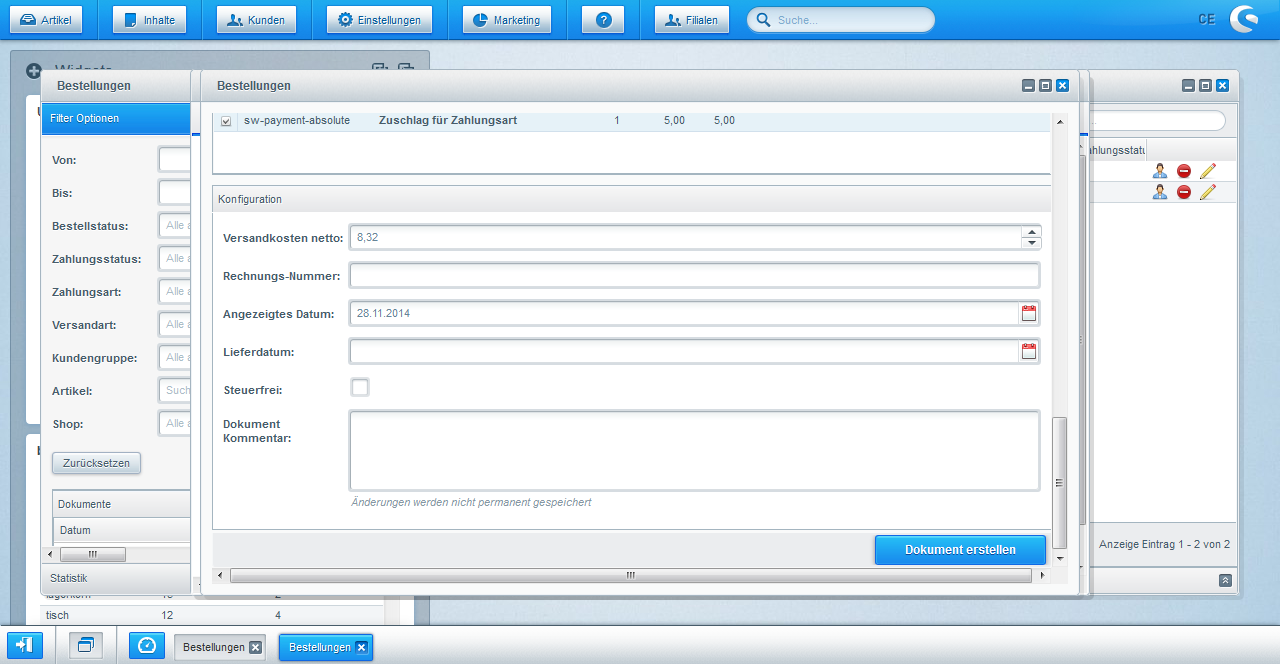
Task: Open the calendar picker for Lieferdatum
Action: [x=1030, y=350]
